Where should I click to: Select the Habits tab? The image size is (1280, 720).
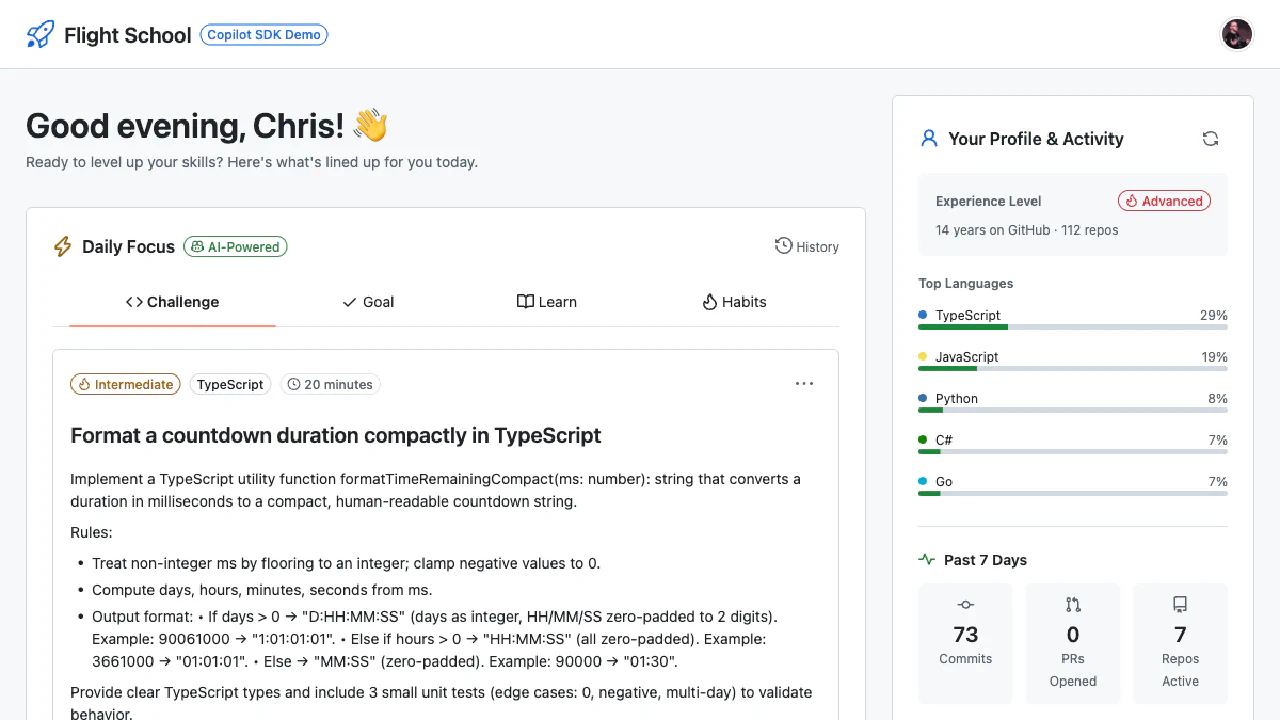[734, 302]
